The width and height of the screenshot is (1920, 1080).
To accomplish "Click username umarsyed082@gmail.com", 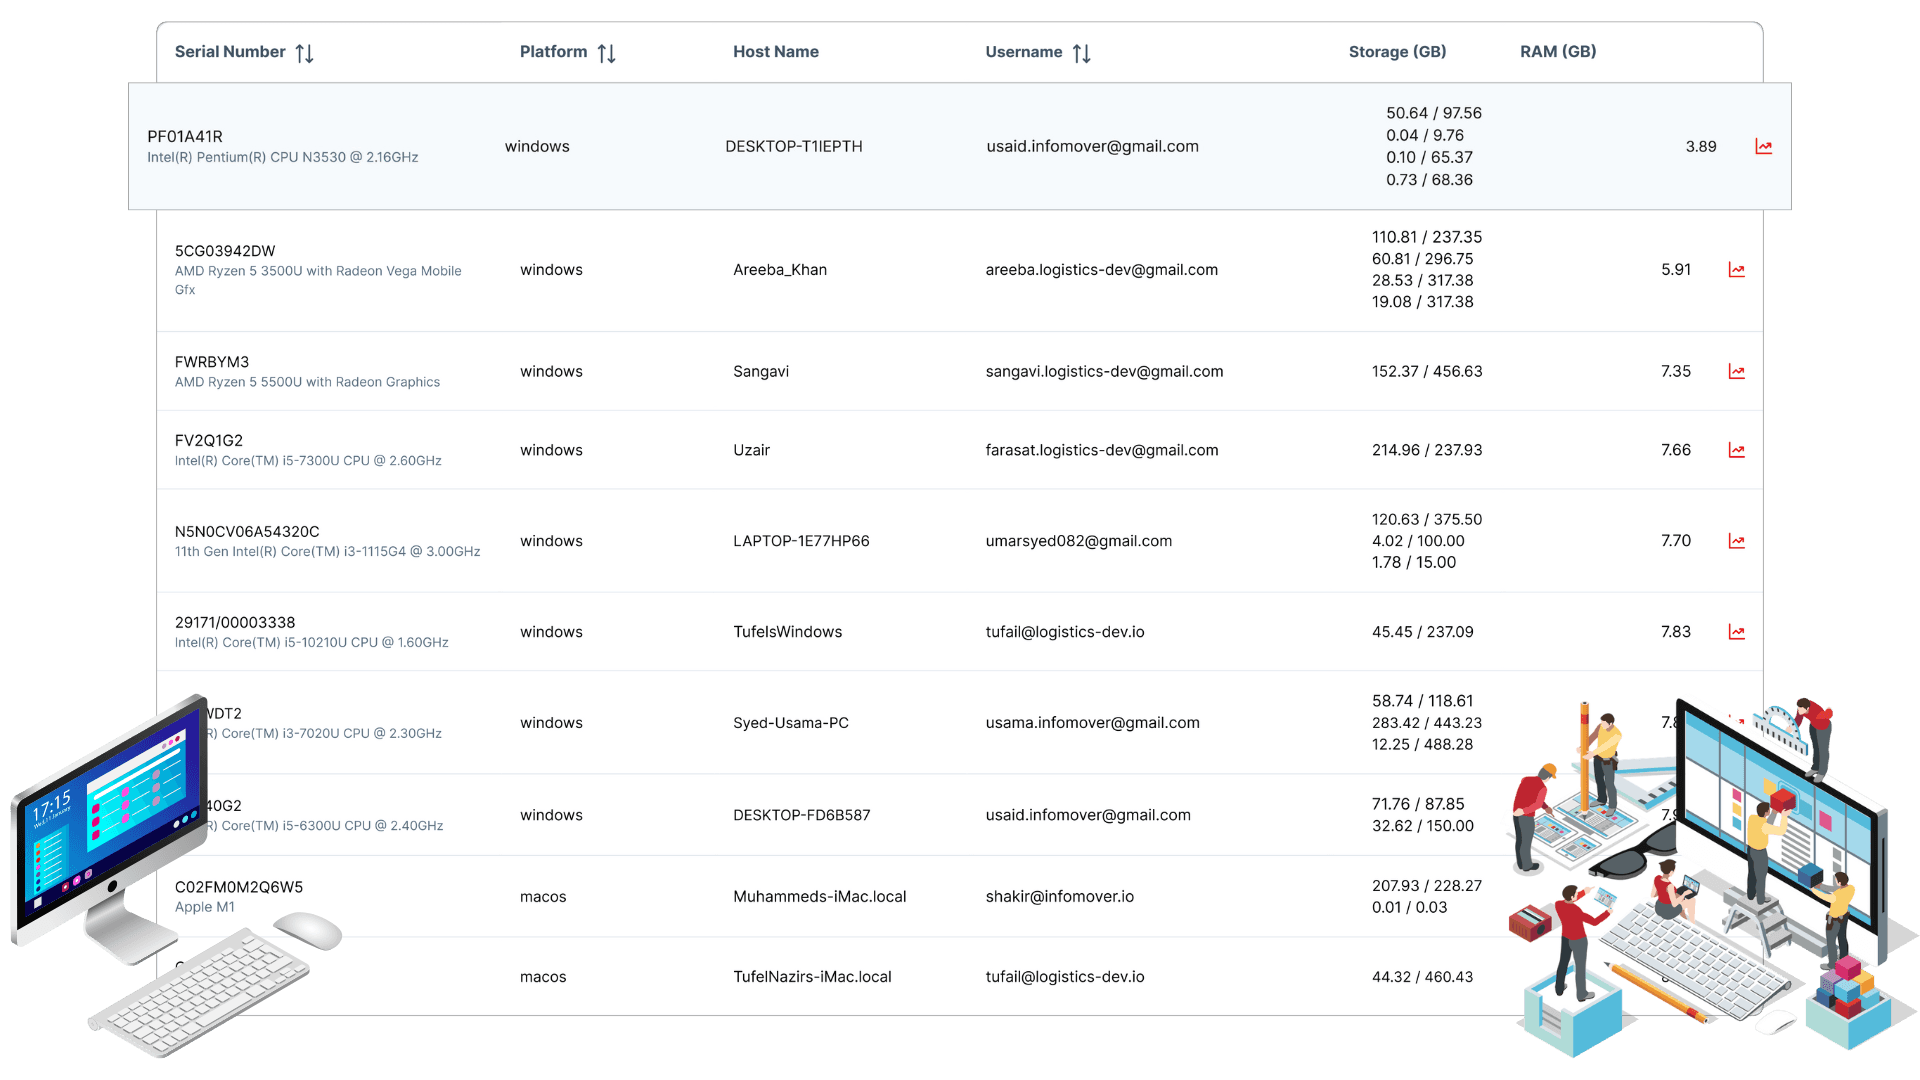I will tap(1079, 541).
